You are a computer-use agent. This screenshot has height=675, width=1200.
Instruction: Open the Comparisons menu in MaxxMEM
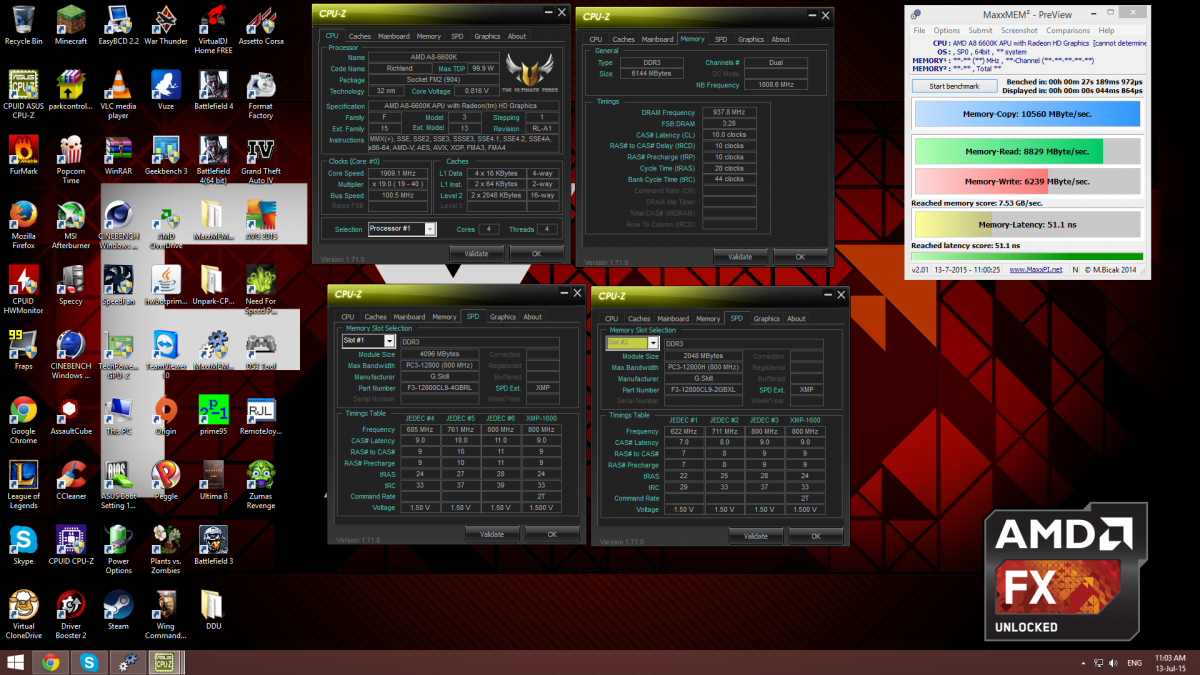(x=1067, y=31)
